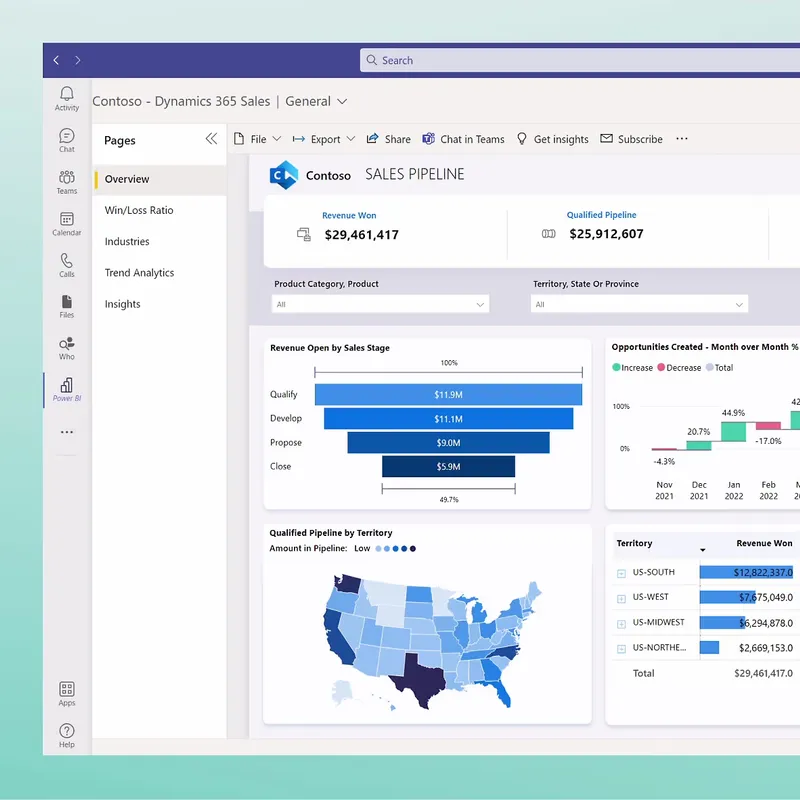800x800 pixels.
Task: Open the Apps store icon
Action: [x=67, y=694]
